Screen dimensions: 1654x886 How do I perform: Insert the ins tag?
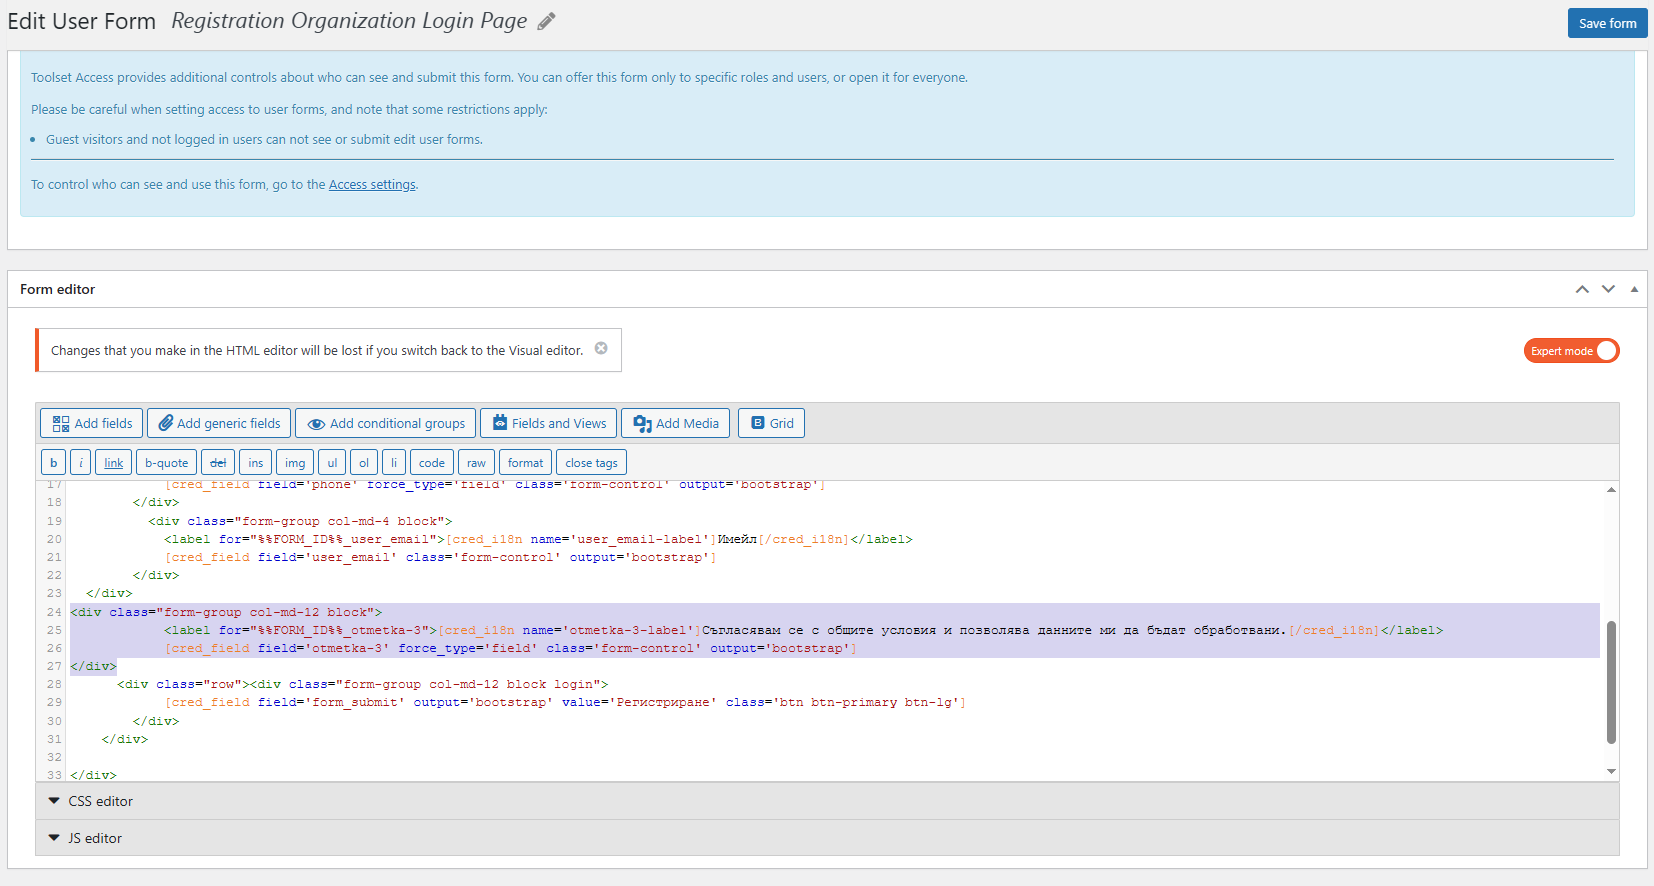click(255, 462)
